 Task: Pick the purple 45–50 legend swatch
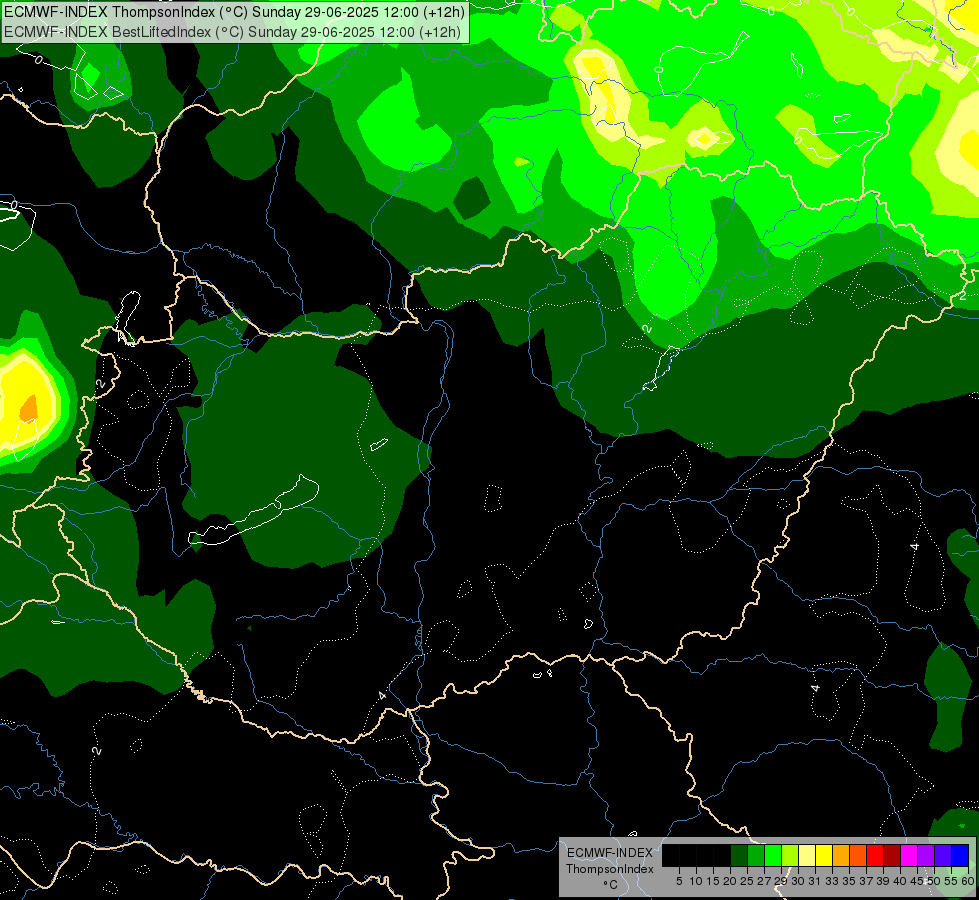[x=926, y=855]
